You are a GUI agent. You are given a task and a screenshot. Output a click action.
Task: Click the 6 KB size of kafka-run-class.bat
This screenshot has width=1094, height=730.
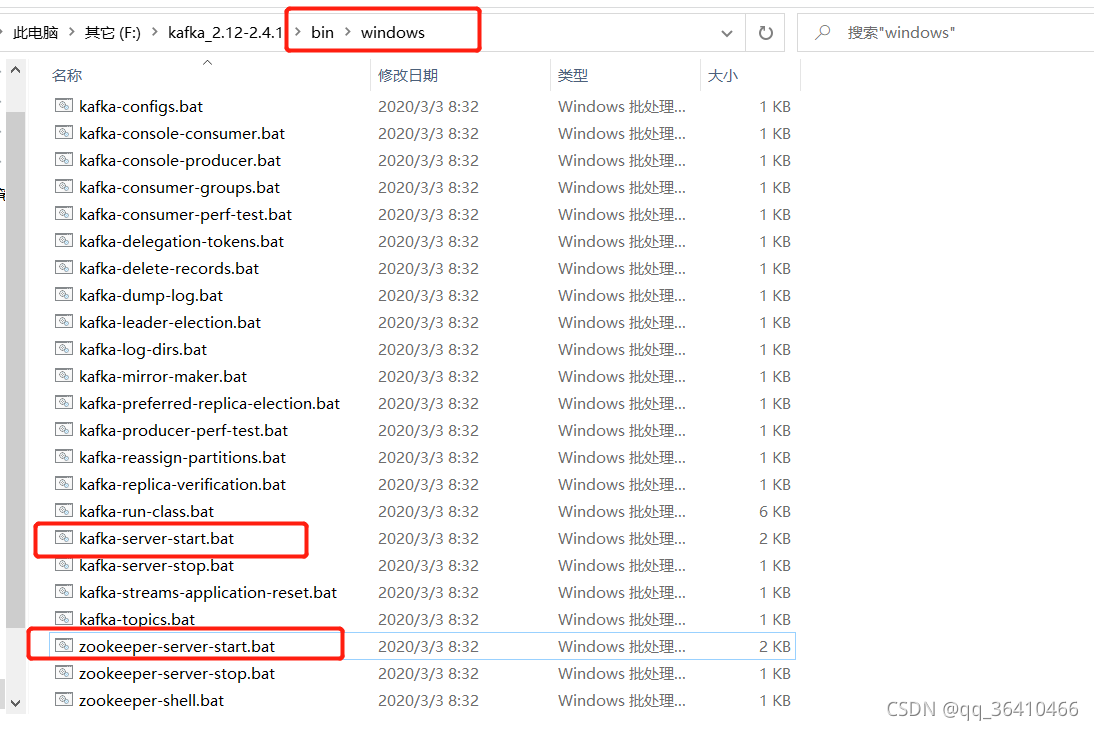tap(774, 512)
